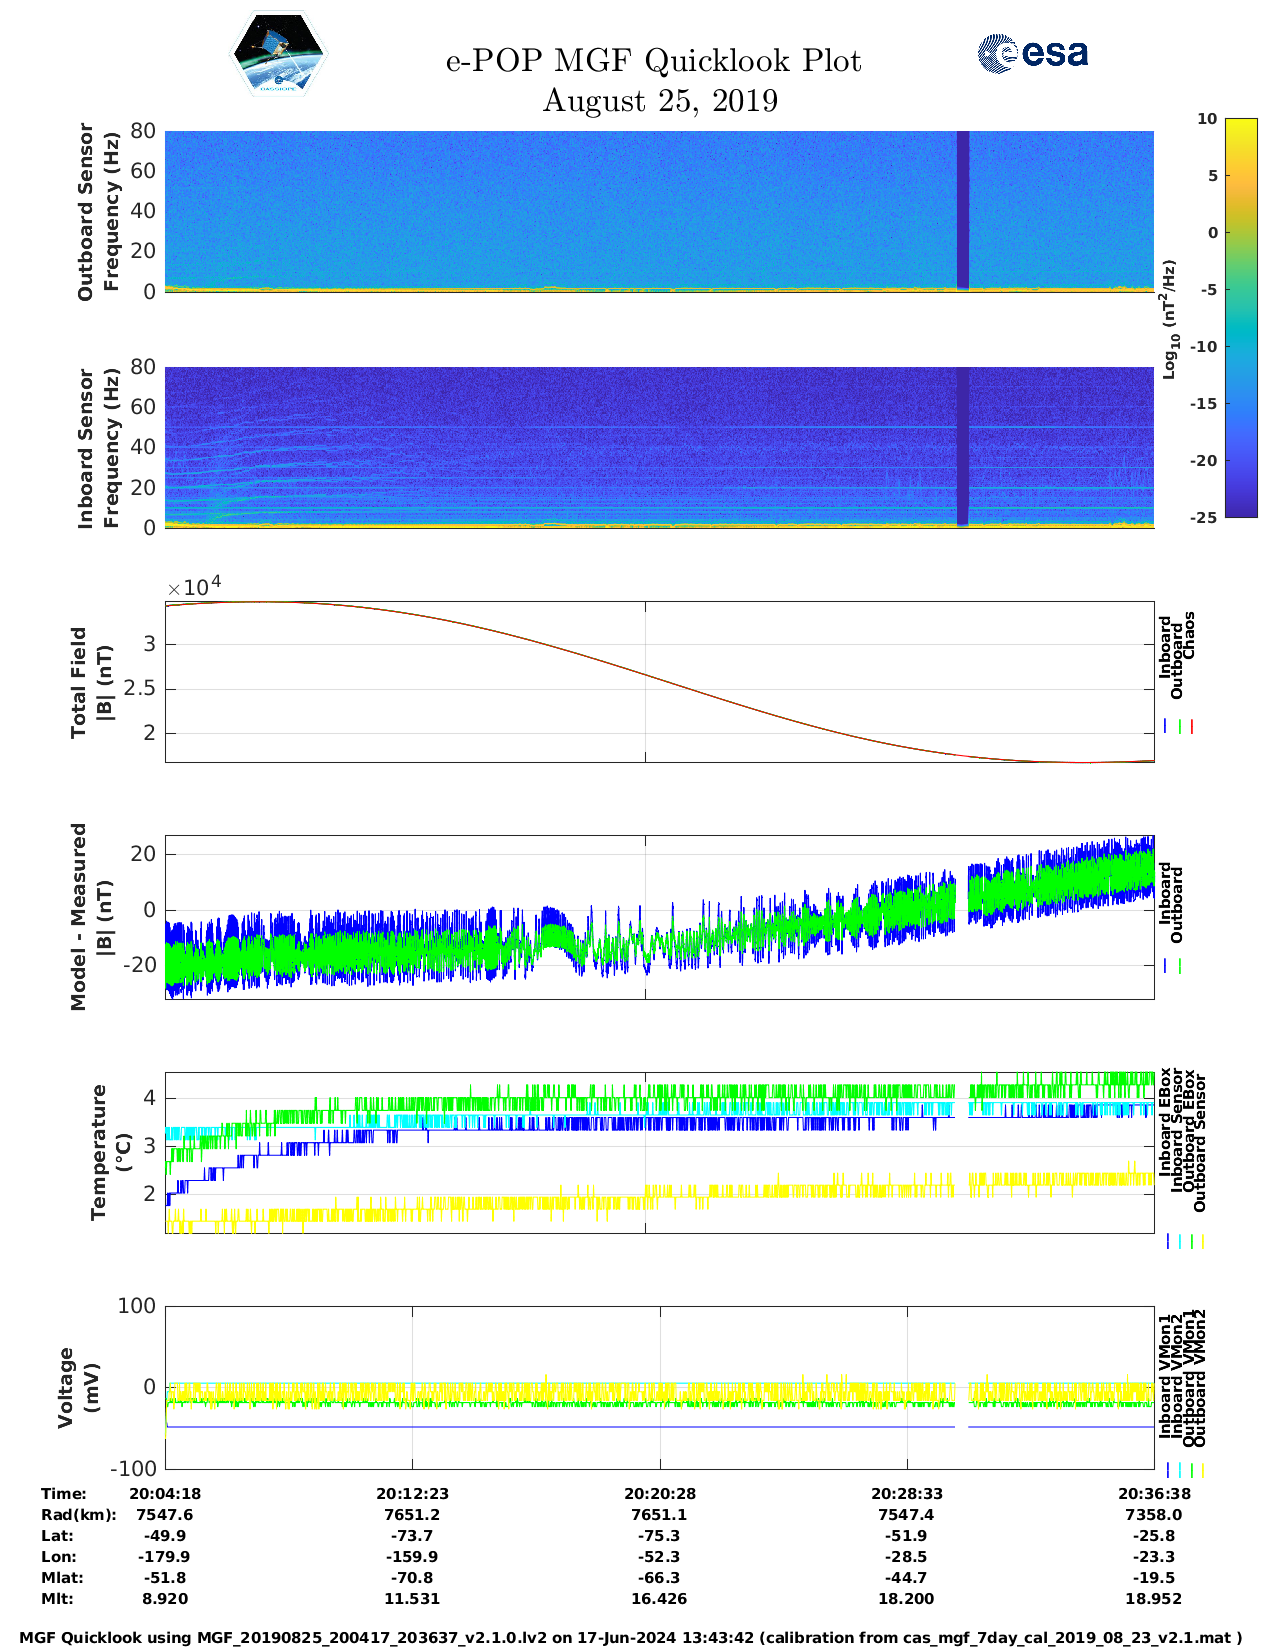The width and height of the screenshot is (1275, 1650).
Task: Click the dark data-gap band in Inboard spectrogram
Action: click(x=963, y=446)
